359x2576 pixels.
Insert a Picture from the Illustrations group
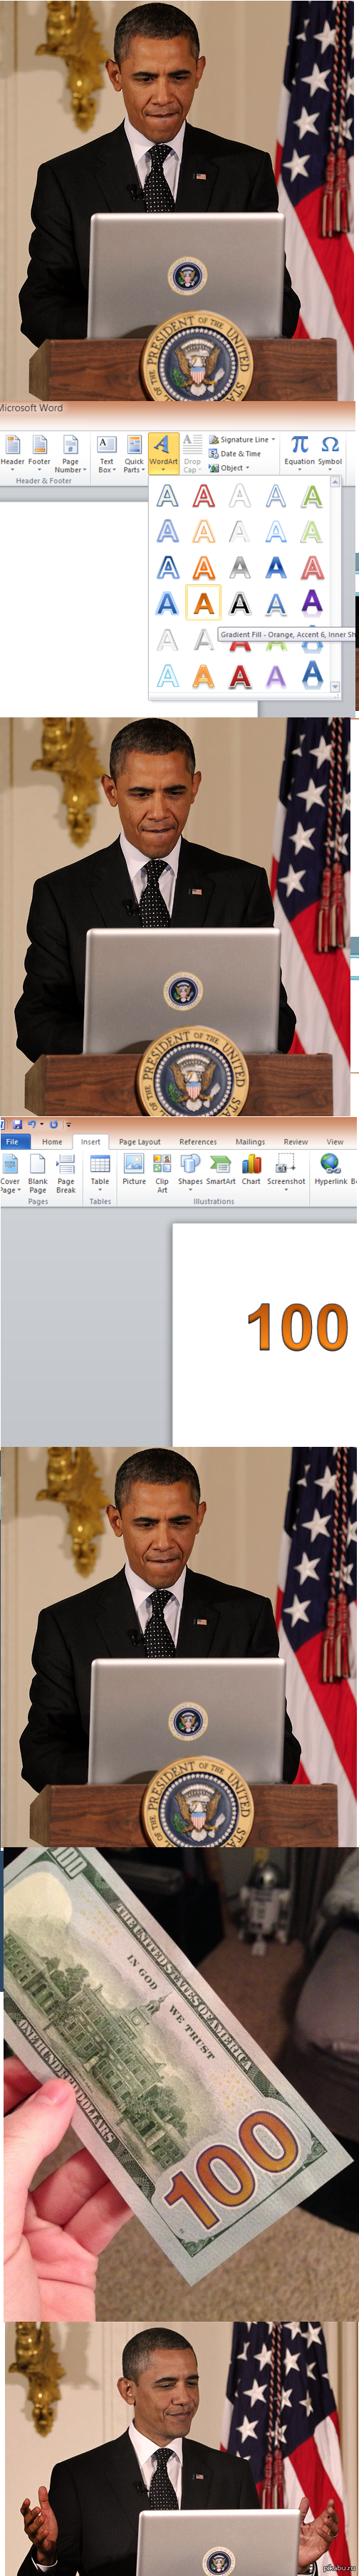(x=134, y=1169)
